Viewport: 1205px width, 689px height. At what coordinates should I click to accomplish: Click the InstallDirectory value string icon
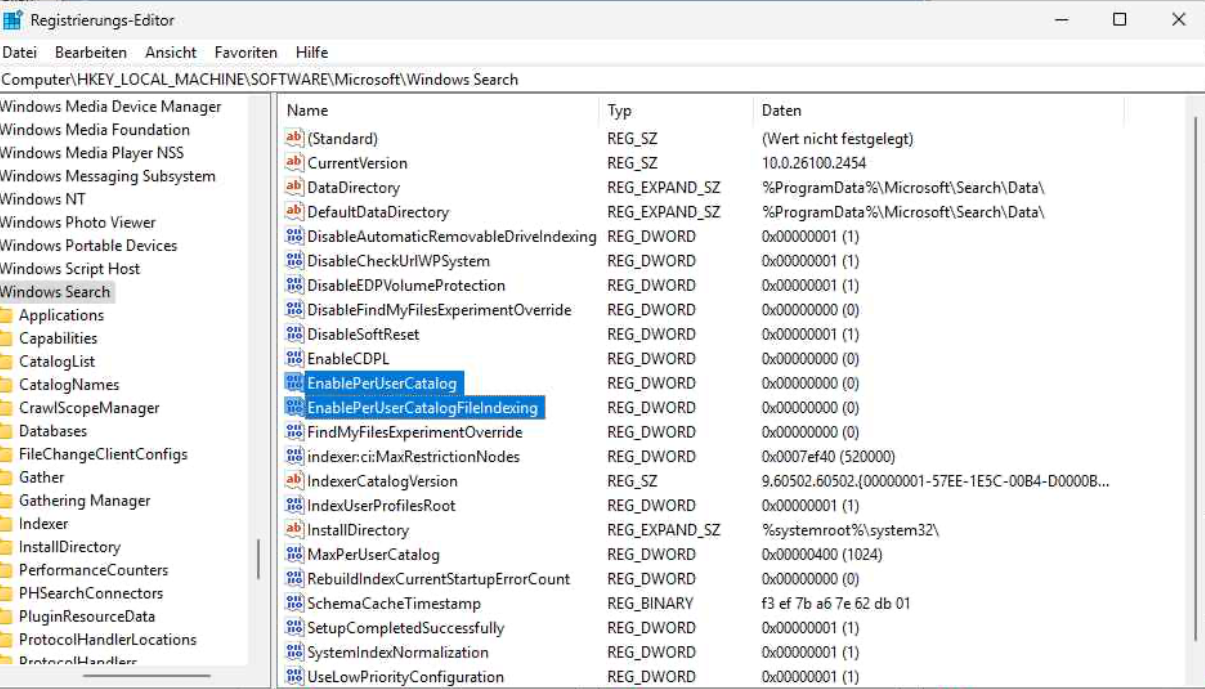coord(294,530)
